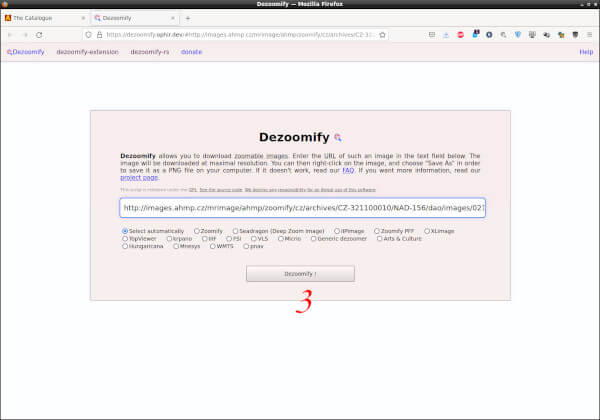Select the krpano radio option
This screenshot has width=600, height=420.
[169, 239]
